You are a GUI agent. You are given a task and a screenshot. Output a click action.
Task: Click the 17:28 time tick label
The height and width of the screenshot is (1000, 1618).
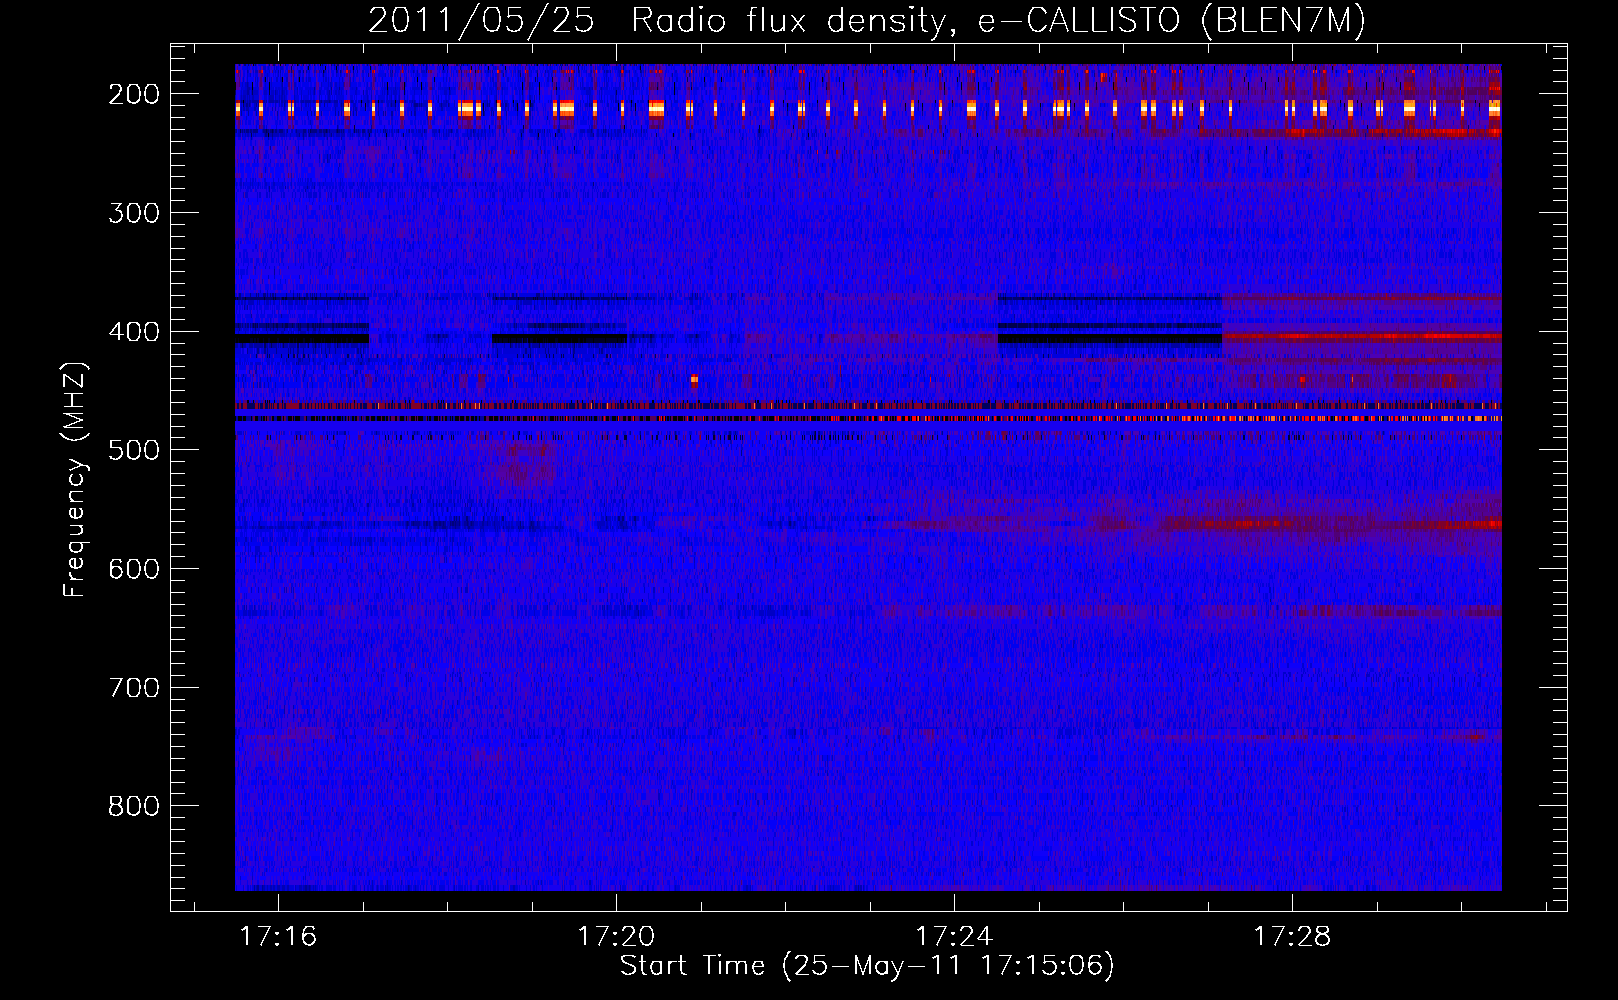pos(1293,936)
